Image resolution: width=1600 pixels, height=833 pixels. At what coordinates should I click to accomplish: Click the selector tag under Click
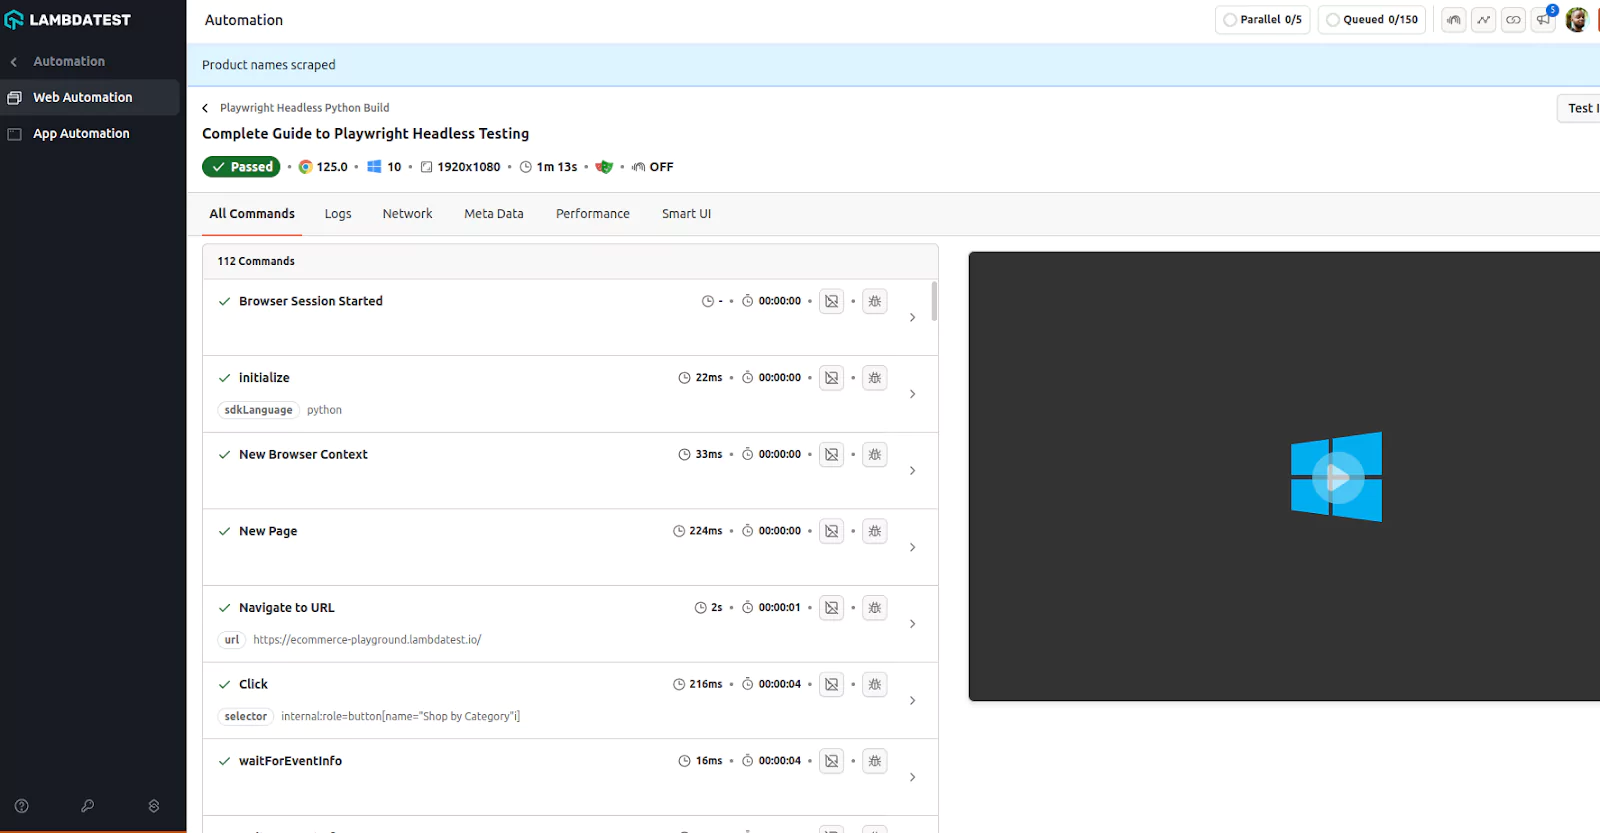click(x=245, y=717)
